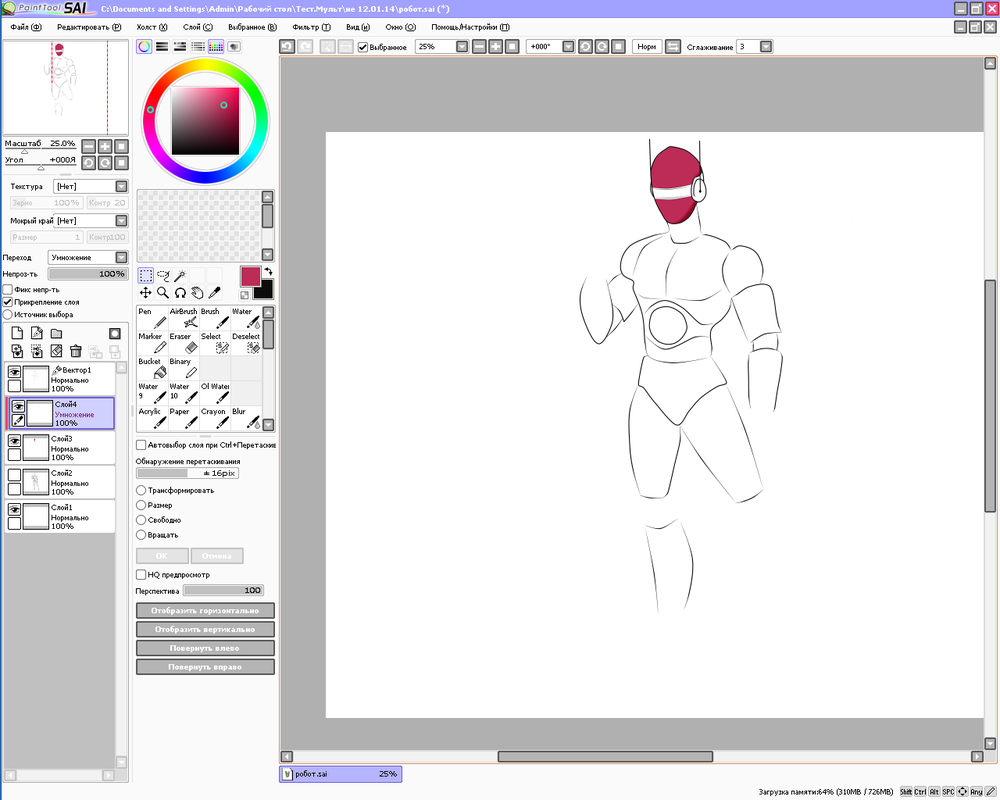Choose the Bucket fill tool
The height and width of the screenshot is (800, 1000).
151,369
